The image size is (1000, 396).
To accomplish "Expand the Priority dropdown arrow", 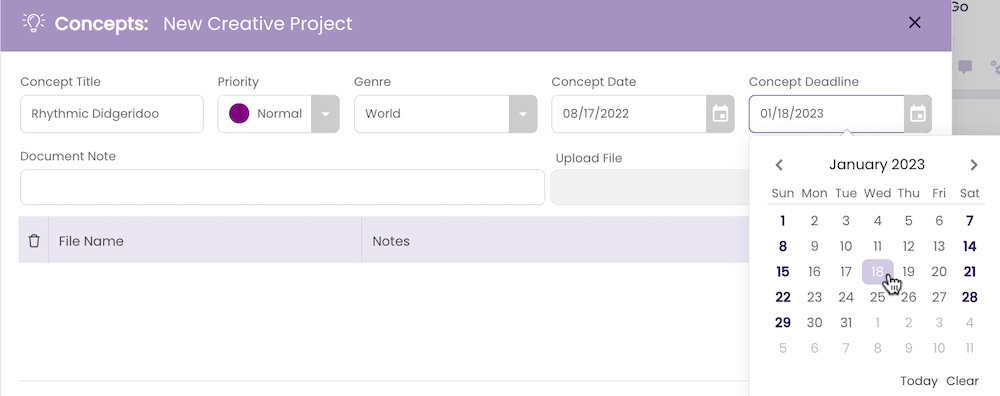I will 325,114.
